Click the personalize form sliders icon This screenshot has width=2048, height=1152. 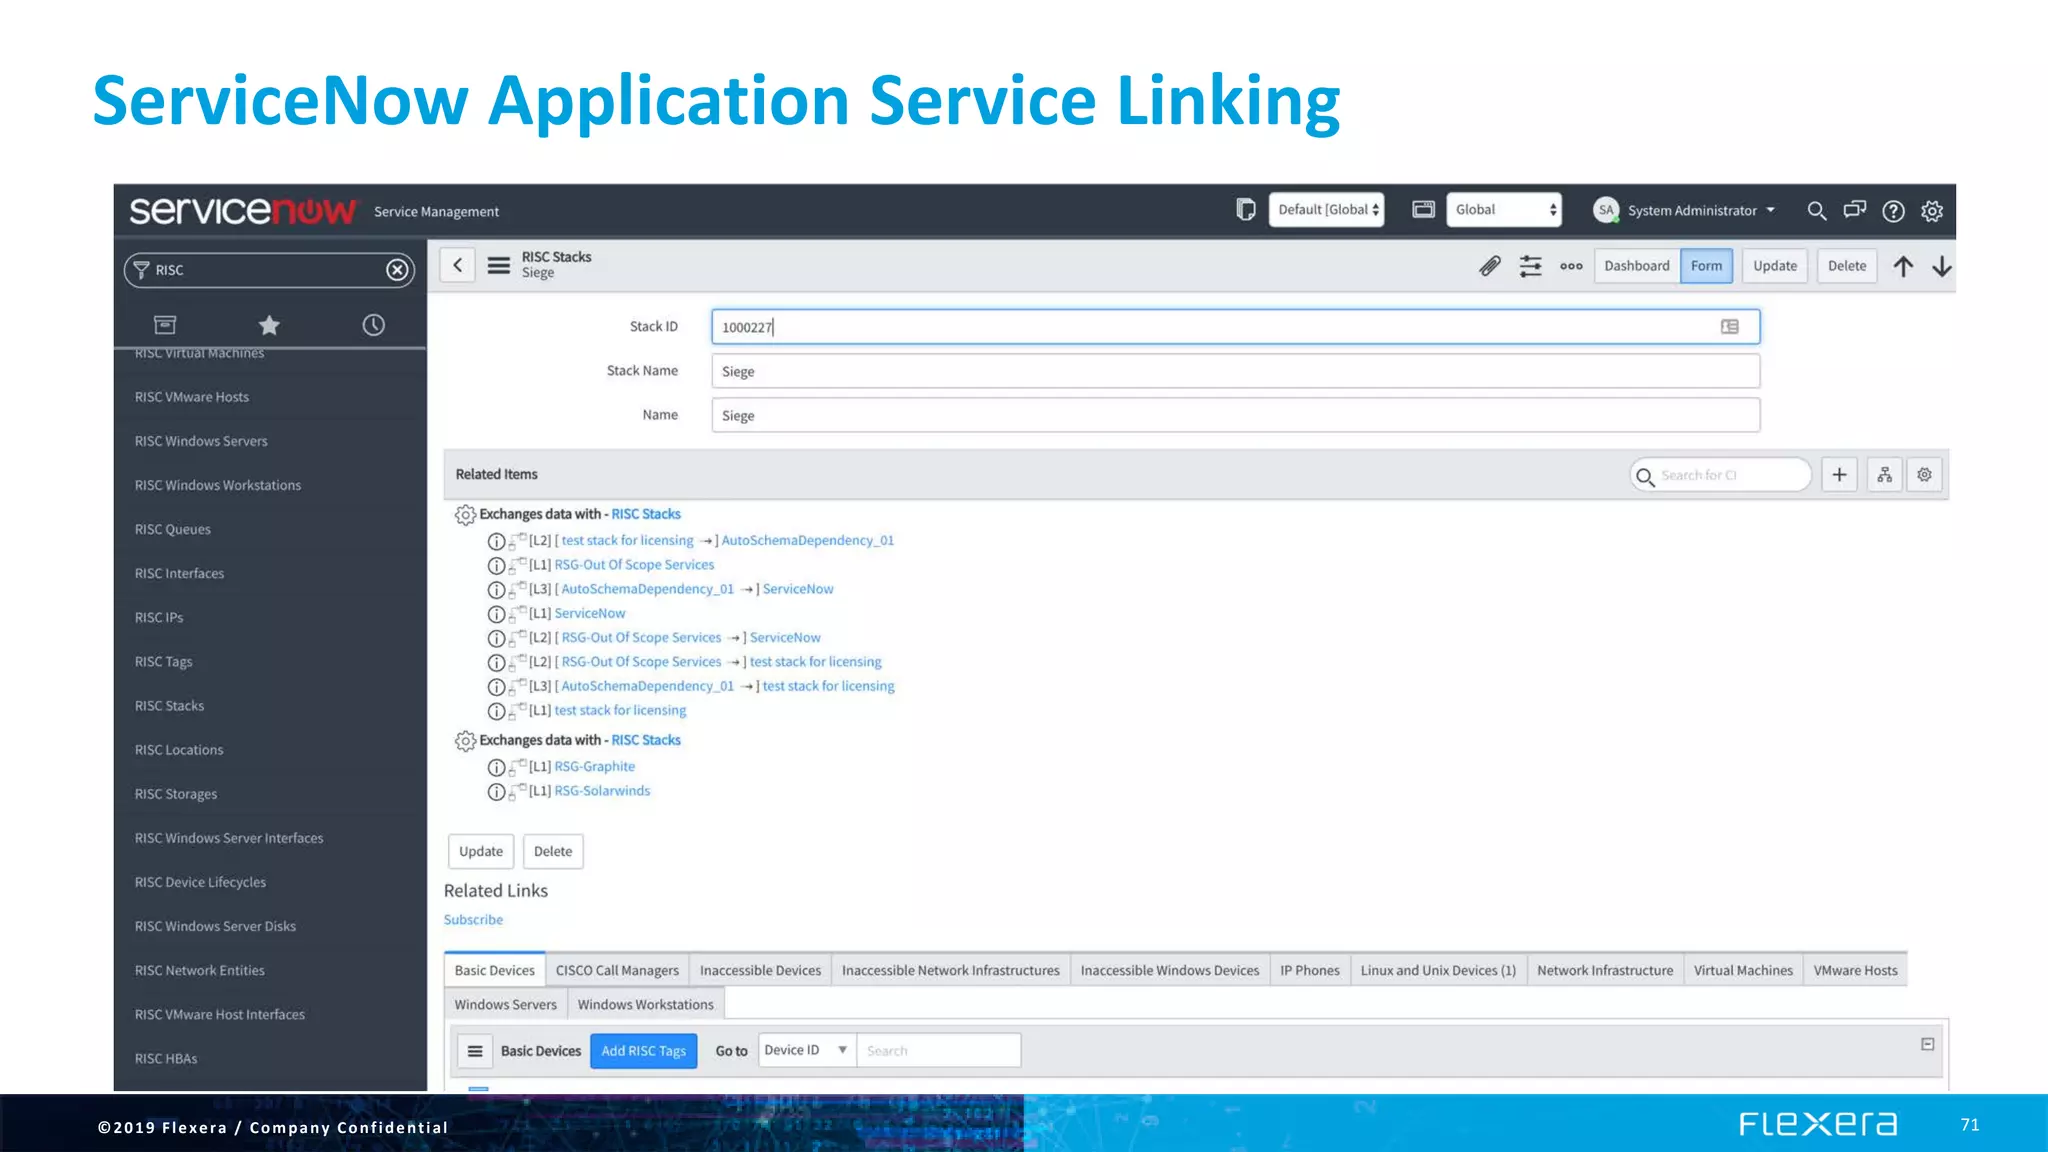point(1530,266)
